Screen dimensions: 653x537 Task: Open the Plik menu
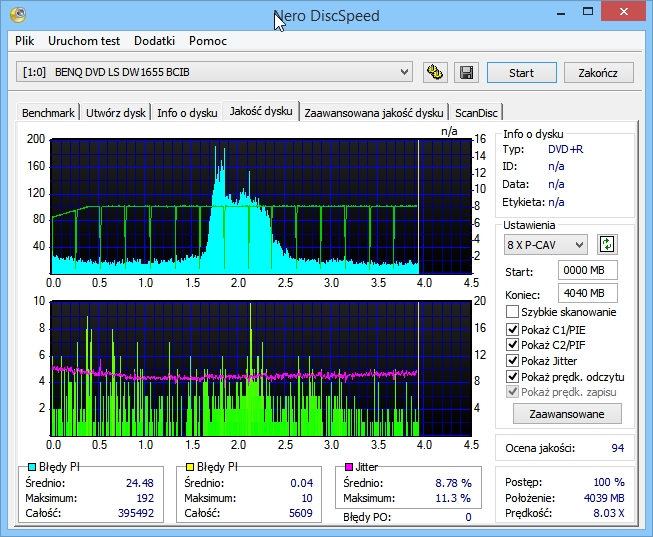pyautogui.click(x=25, y=41)
